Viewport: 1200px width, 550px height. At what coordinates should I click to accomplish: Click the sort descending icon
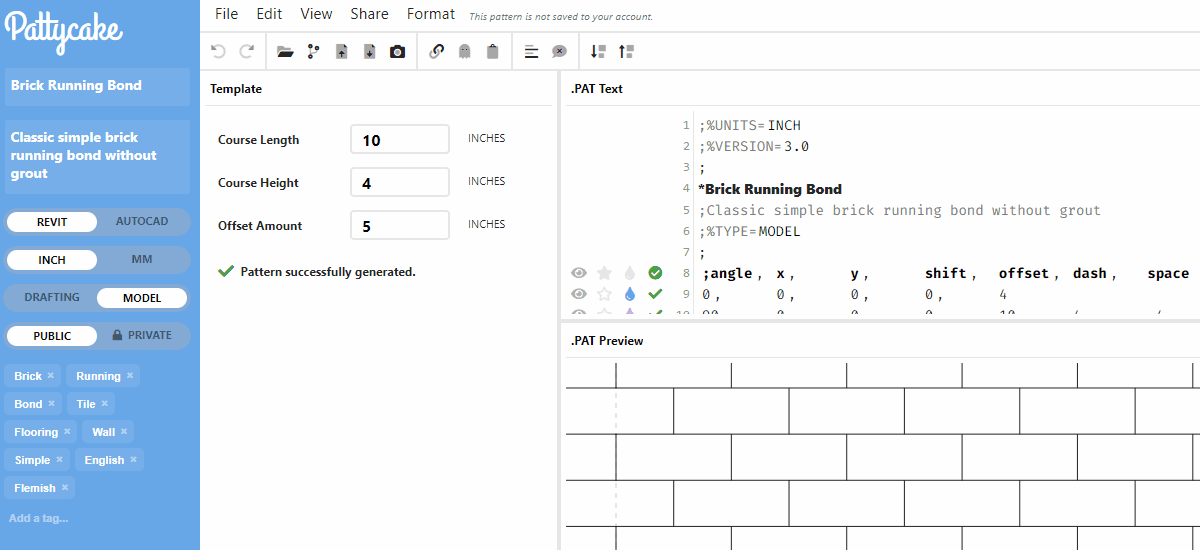point(598,52)
